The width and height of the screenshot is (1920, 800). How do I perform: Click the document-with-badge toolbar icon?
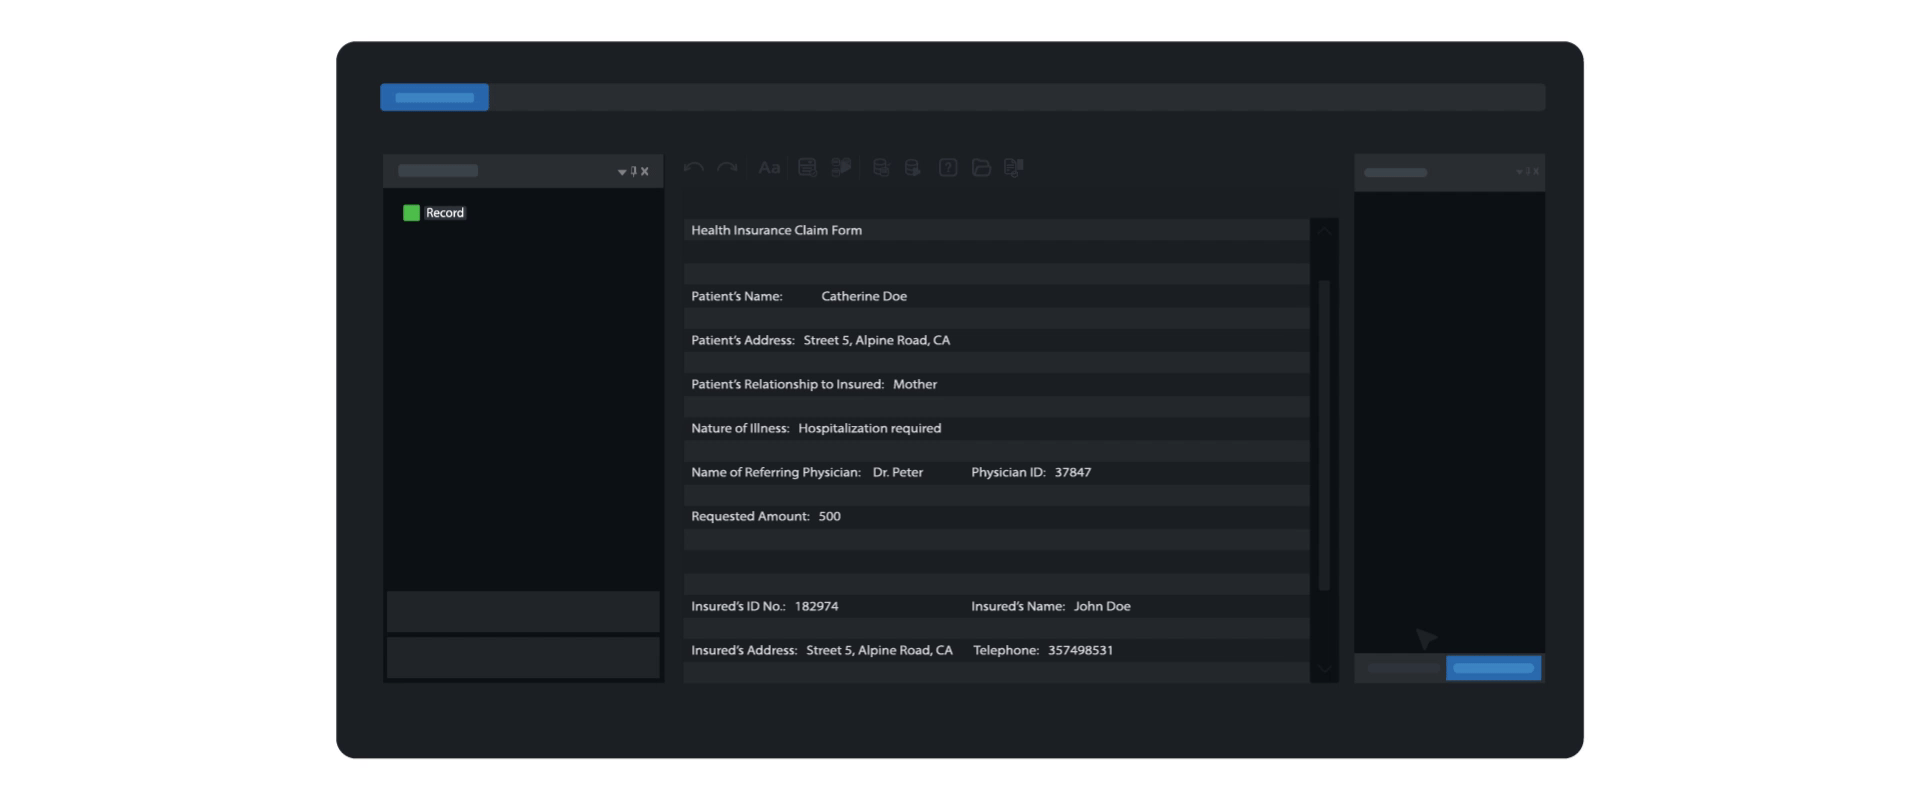click(1014, 168)
